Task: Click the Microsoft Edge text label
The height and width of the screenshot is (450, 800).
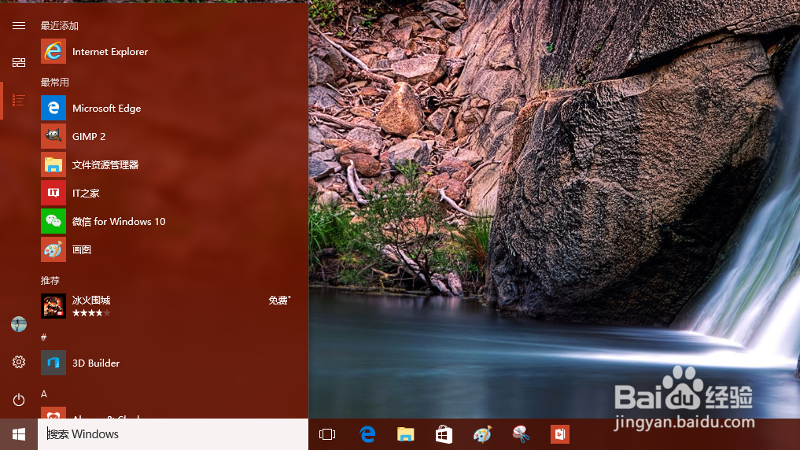Action: [x=107, y=108]
